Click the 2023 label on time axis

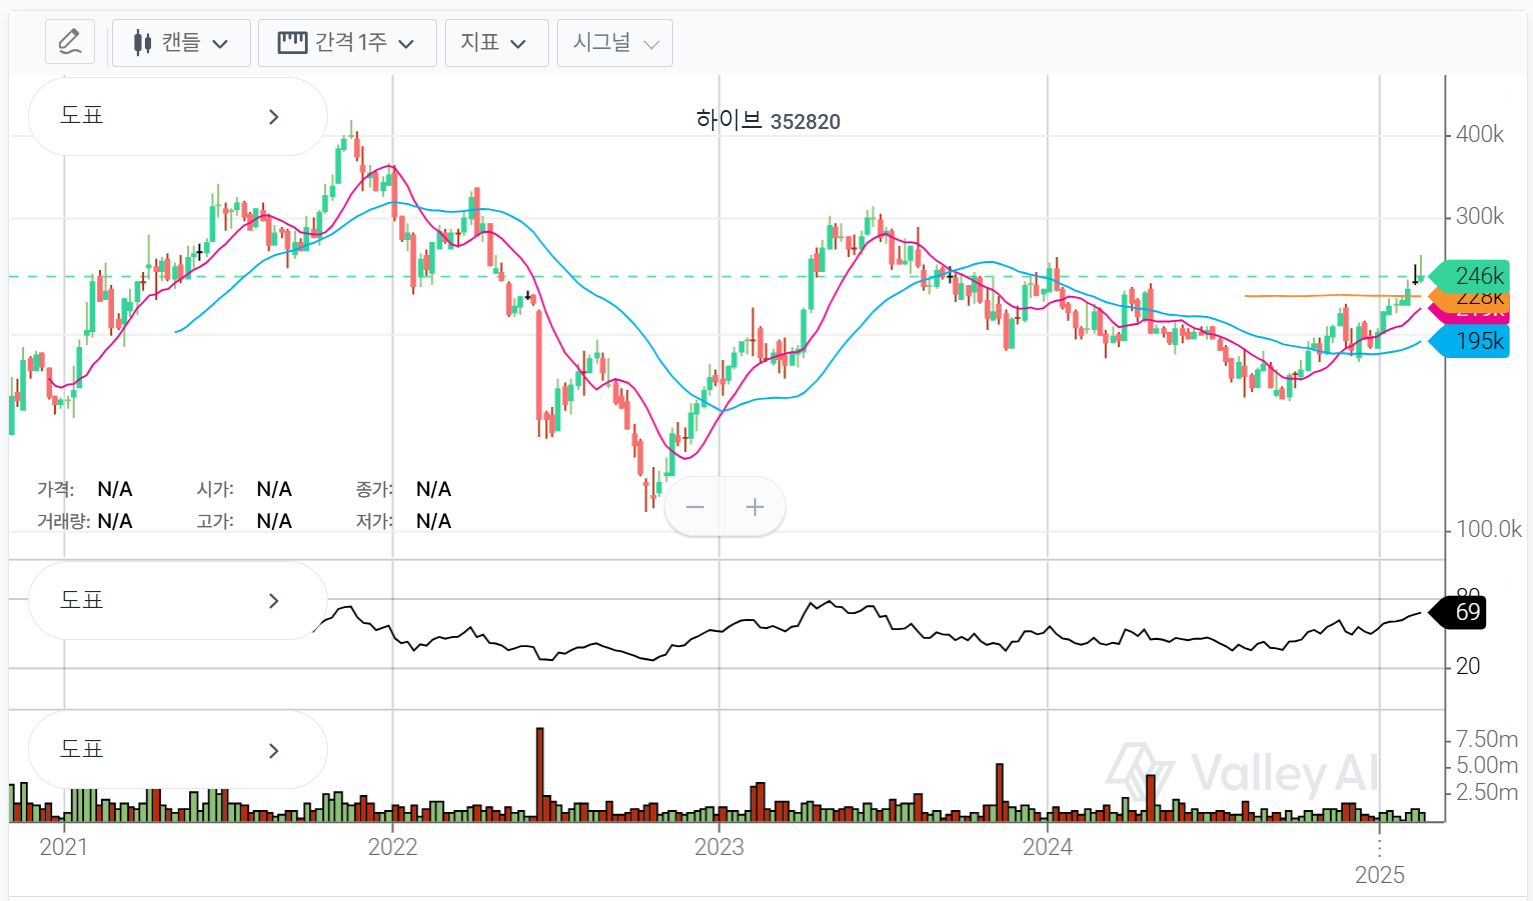pyautogui.click(x=719, y=847)
